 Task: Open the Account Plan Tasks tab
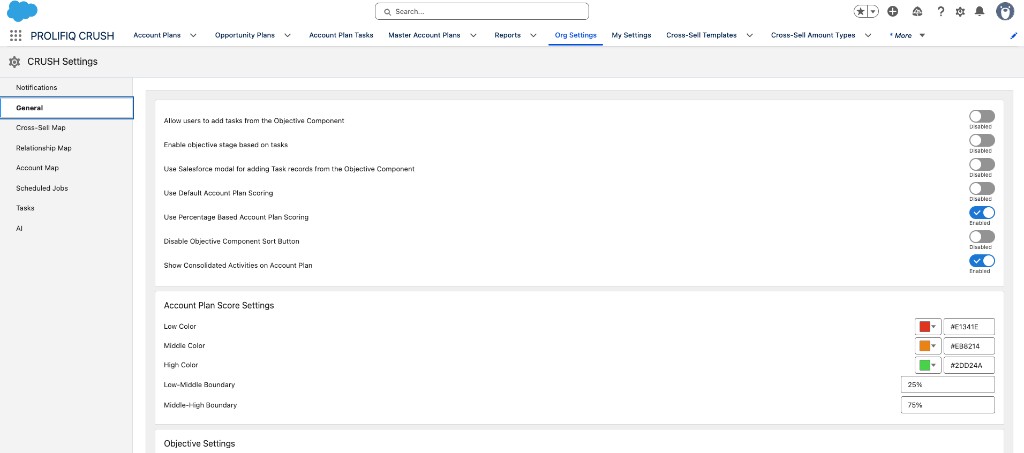341,36
